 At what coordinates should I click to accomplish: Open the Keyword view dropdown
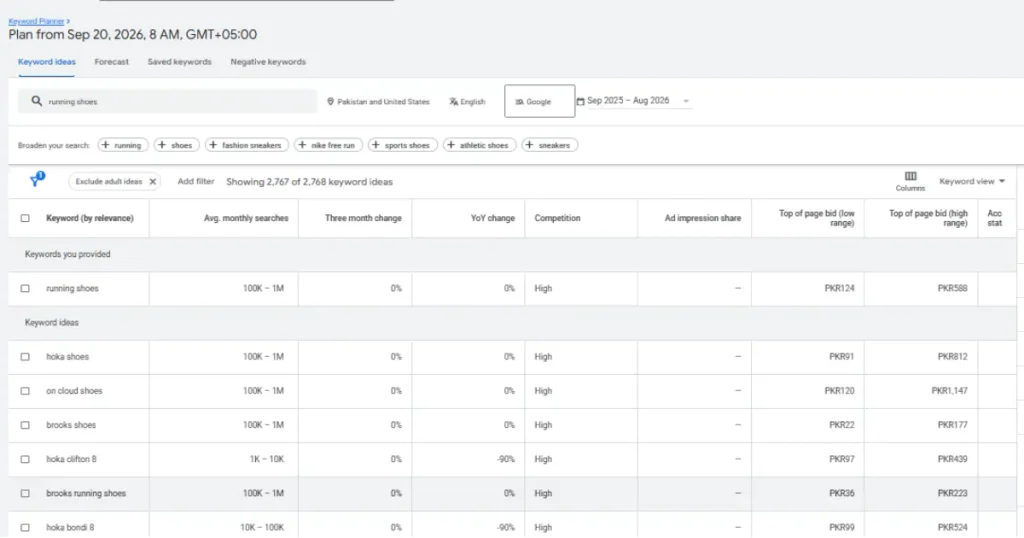(x=972, y=182)
